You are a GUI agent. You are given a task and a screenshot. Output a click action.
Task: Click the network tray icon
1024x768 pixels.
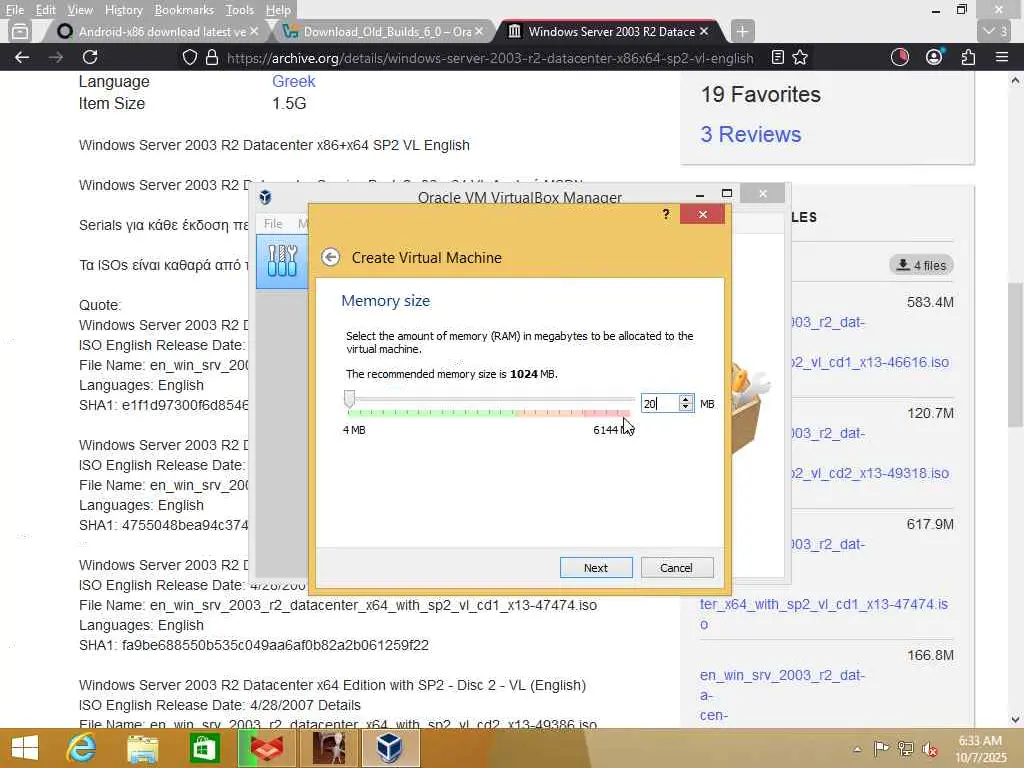(906, 749)
